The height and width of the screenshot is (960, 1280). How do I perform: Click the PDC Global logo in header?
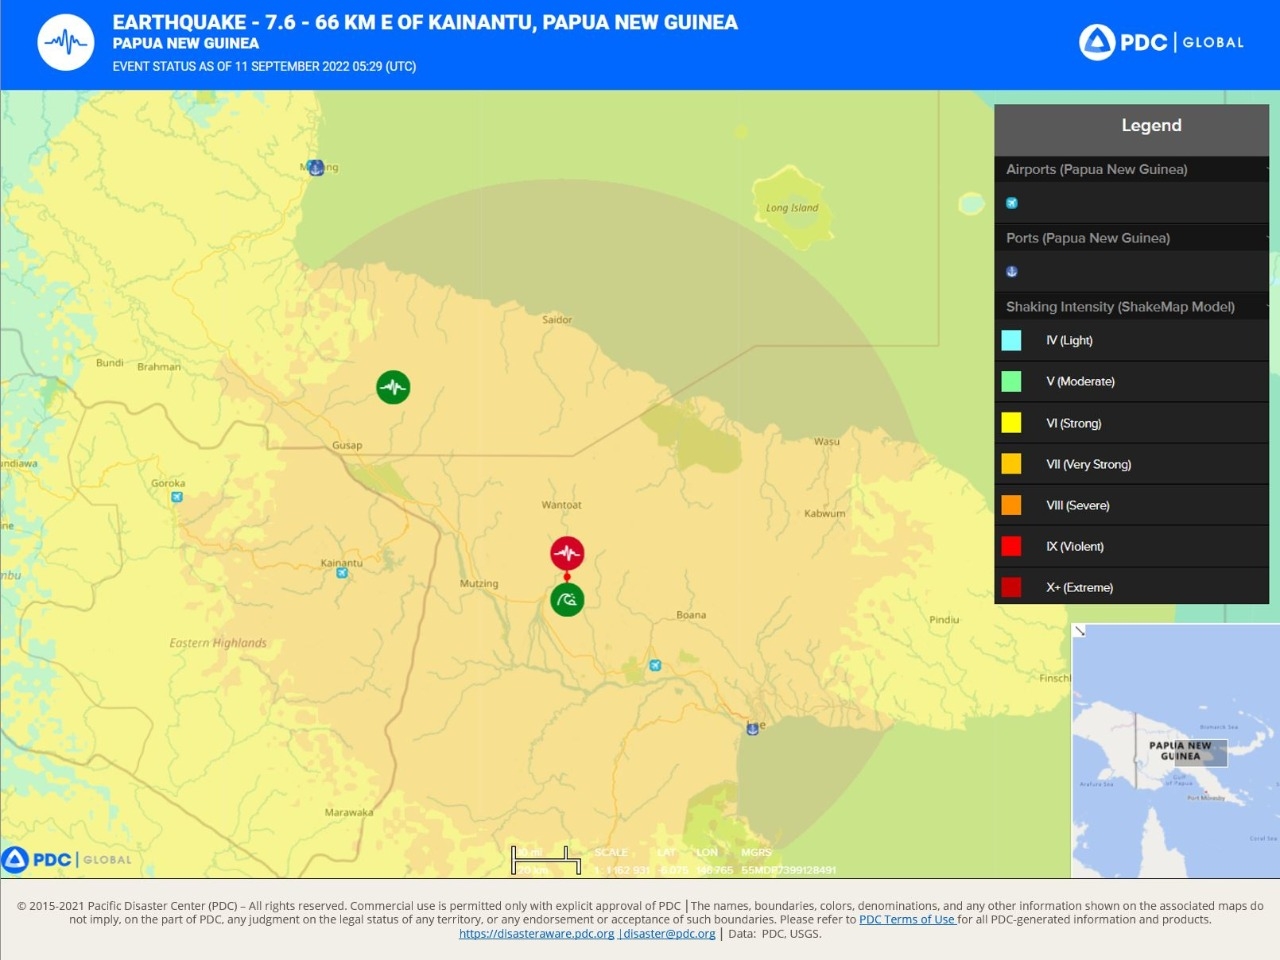pyautogui.click(x=1162, y=42)
